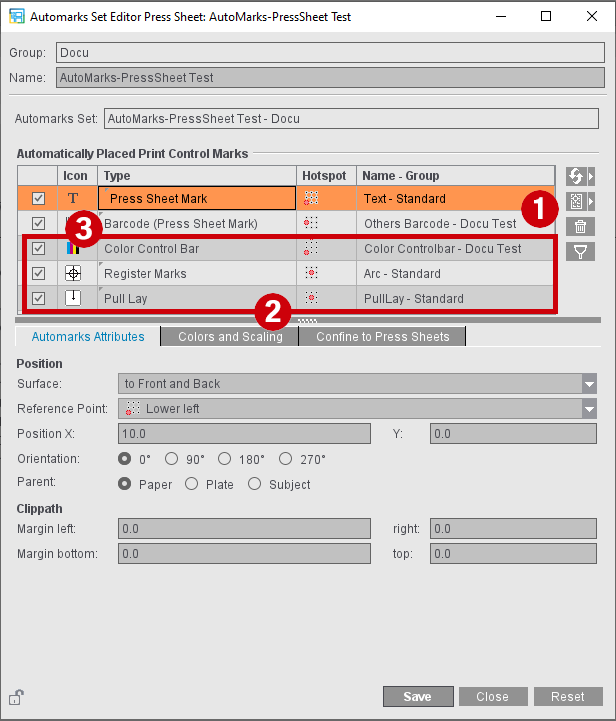The height and width of the screenshot is (721, 616).
Task: Open the Confine to Press Sheets tab
Action: (x=384, y=337)
